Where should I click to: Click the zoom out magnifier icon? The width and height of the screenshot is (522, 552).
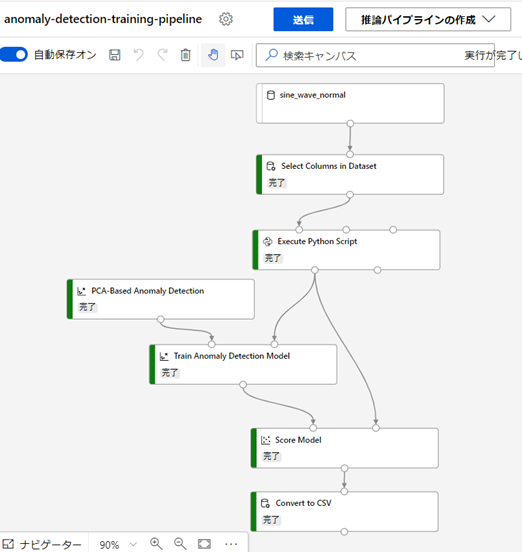[180, 544]
